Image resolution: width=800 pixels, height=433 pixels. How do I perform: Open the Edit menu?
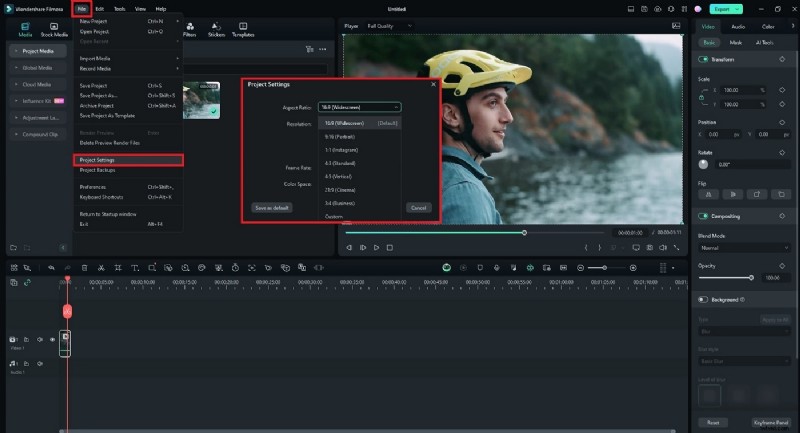(x=99, y=9)
